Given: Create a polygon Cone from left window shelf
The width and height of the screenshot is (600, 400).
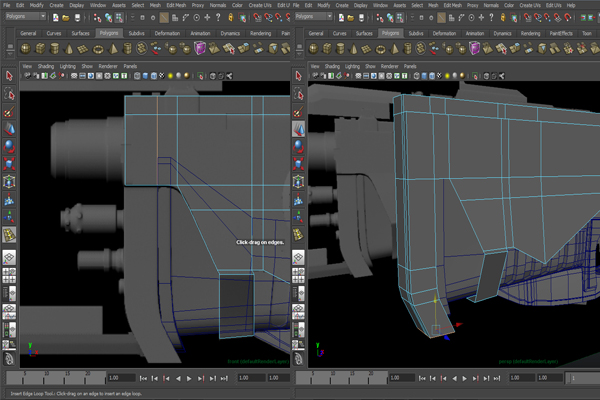Looking at the screenshot, I should [x=69, y=49].
